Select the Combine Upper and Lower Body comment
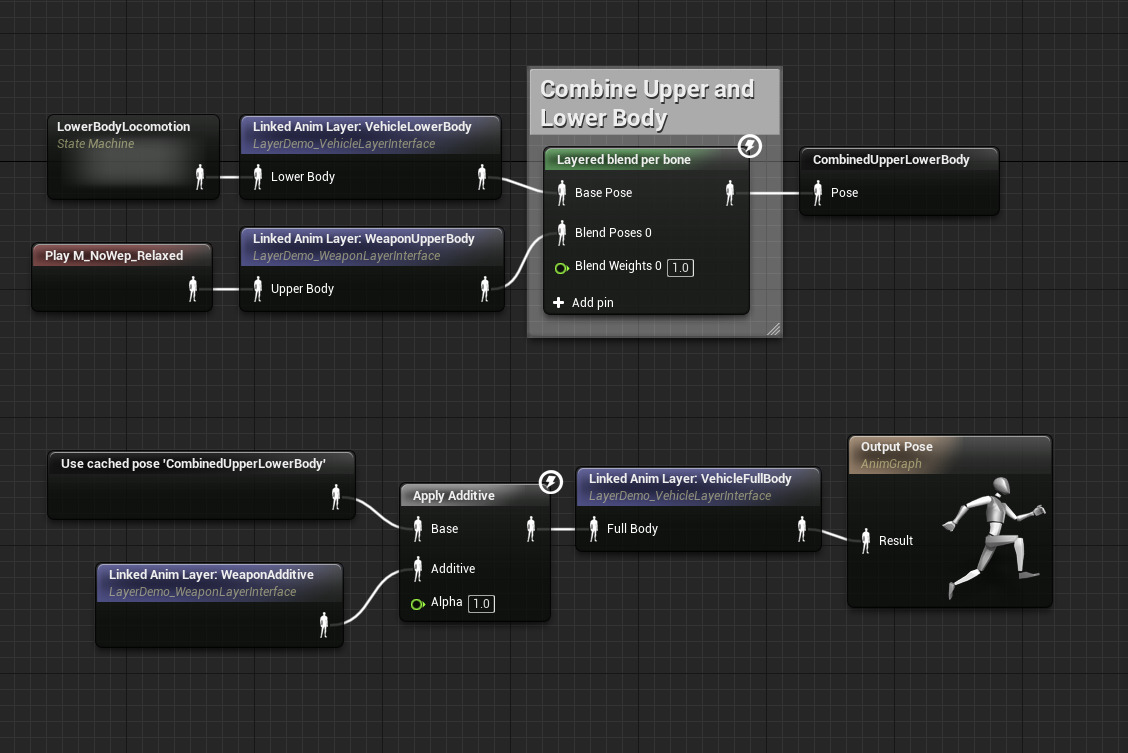Image resolution: width=1128 pixels, height=753 pixels. pyautogui.click(x=647, y=103)
